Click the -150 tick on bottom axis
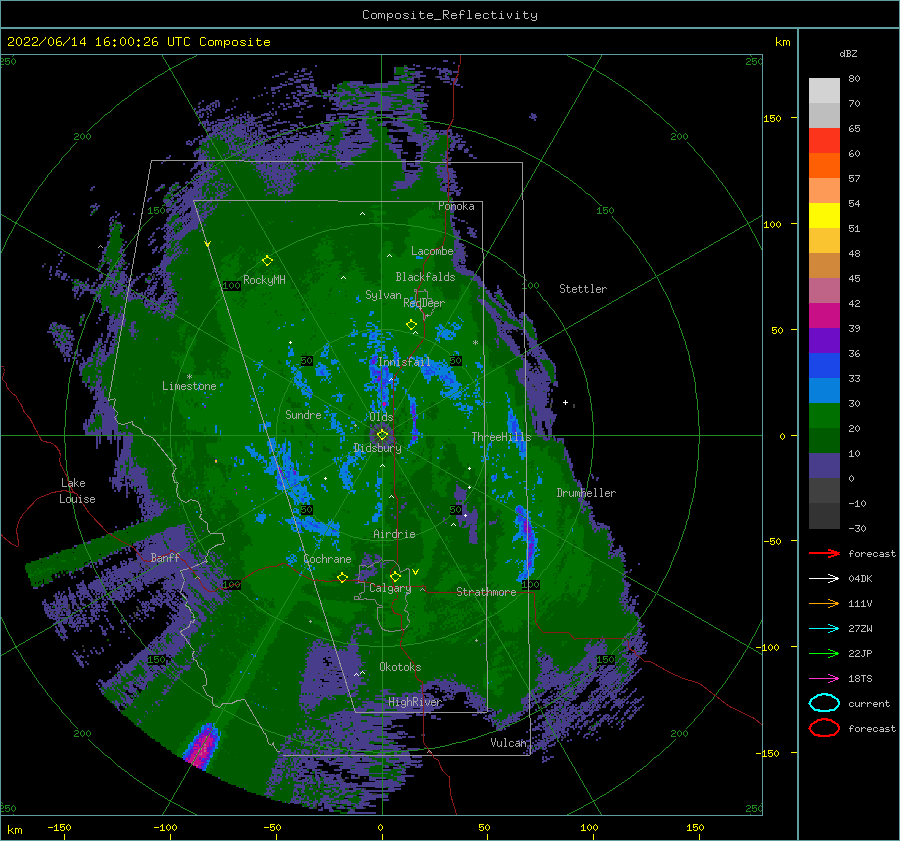 [59, 827]
